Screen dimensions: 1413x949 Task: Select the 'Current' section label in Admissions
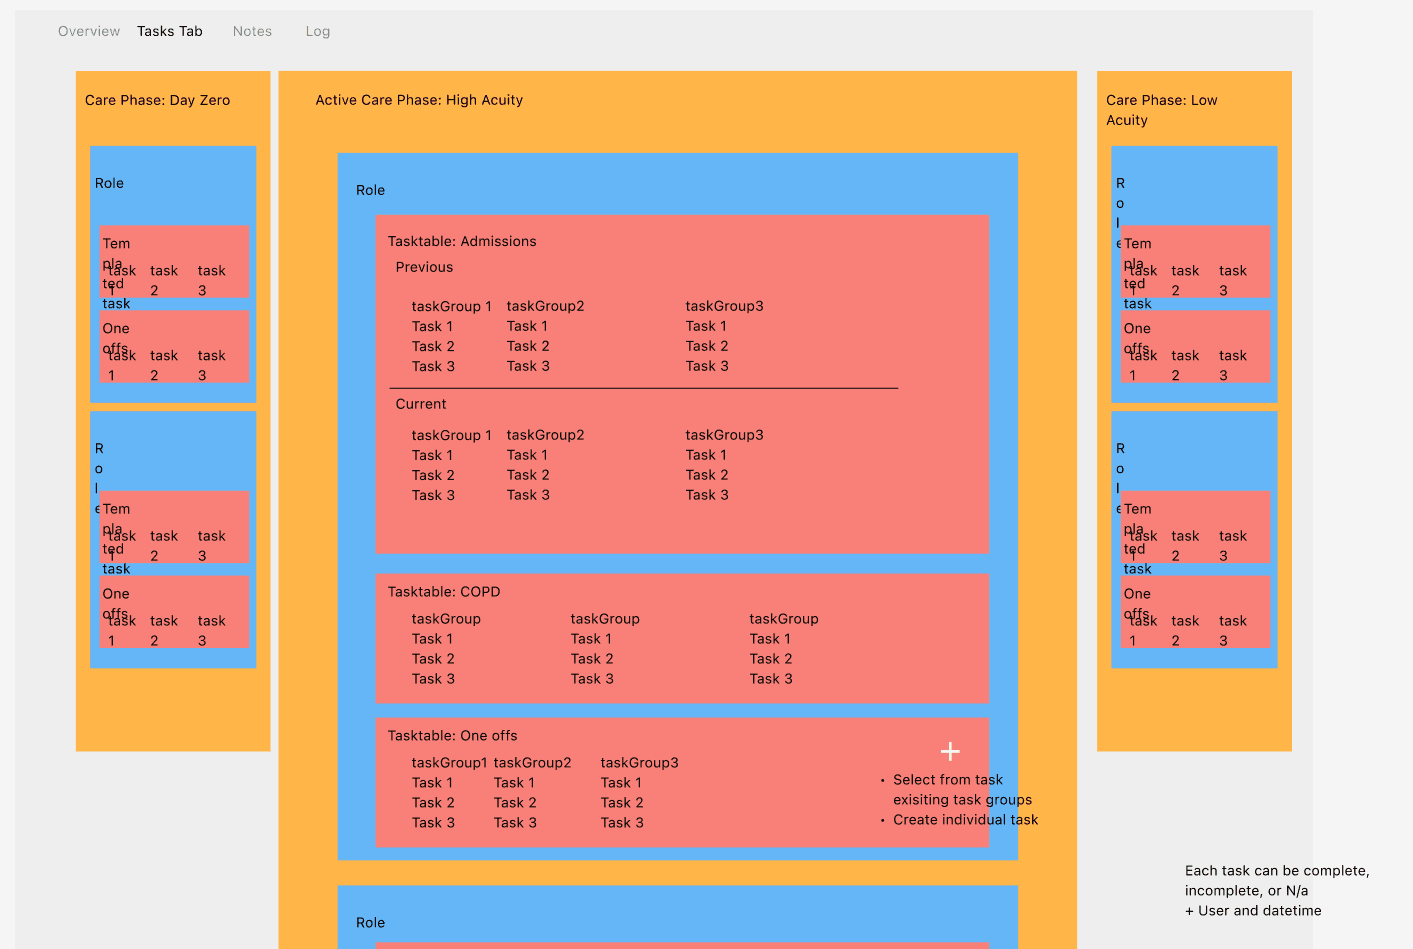click(x=421, y=404)
